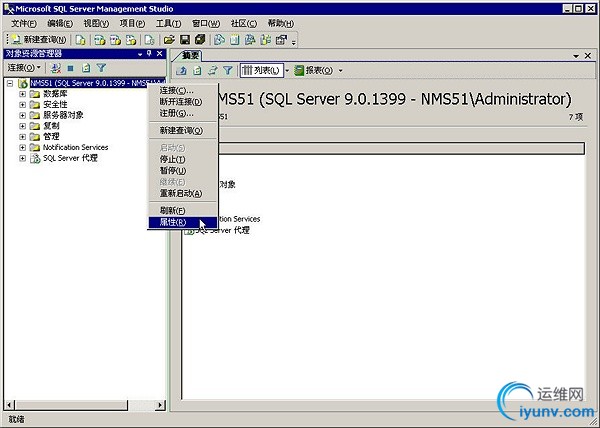Open the 社区(C) menu
The width and height of the screenshot is (600, 428).
[244, 24]
